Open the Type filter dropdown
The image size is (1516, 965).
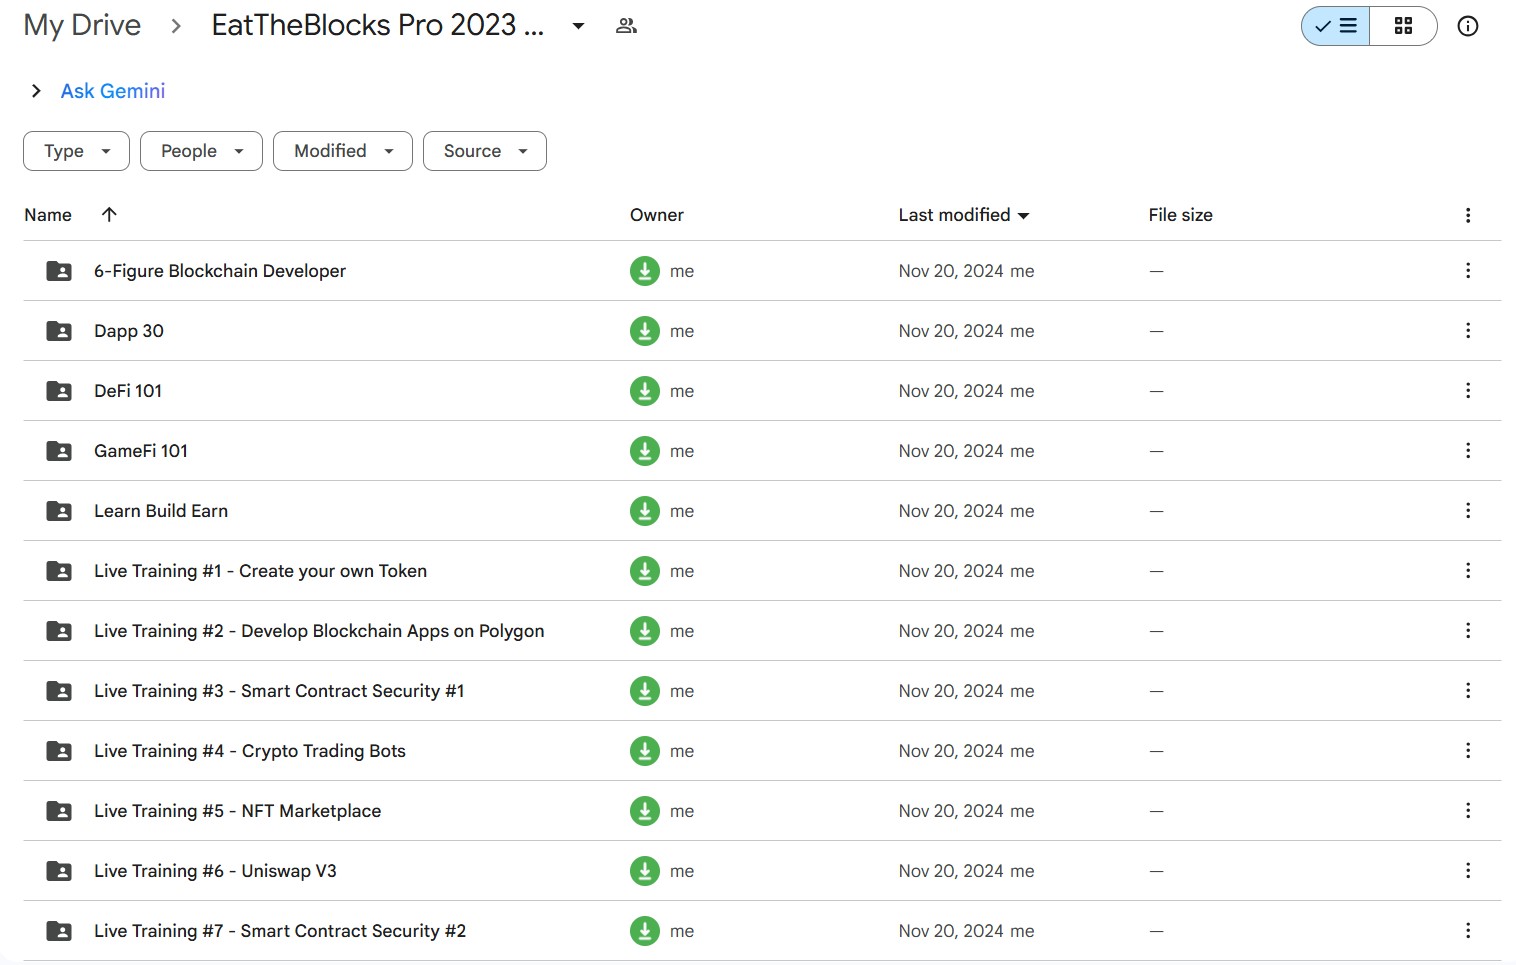tap(76, 151)
